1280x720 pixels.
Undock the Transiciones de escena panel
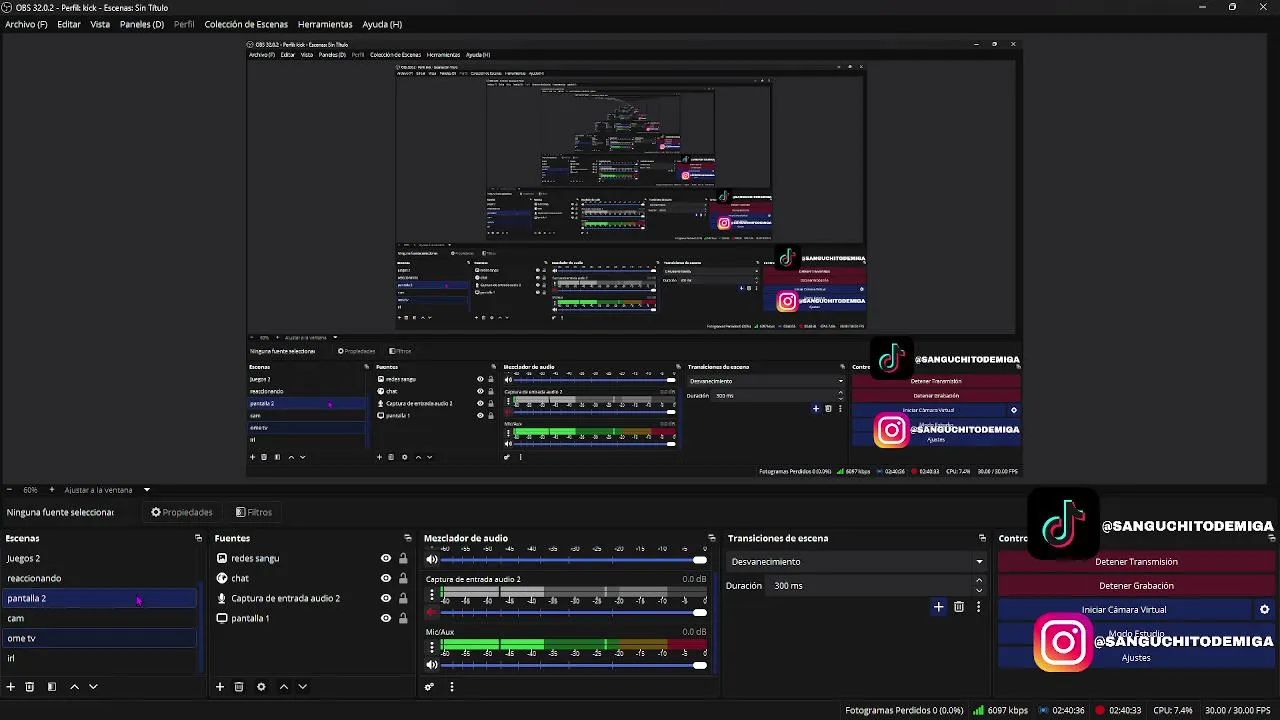pyautogui.click(x=982, y=538)
